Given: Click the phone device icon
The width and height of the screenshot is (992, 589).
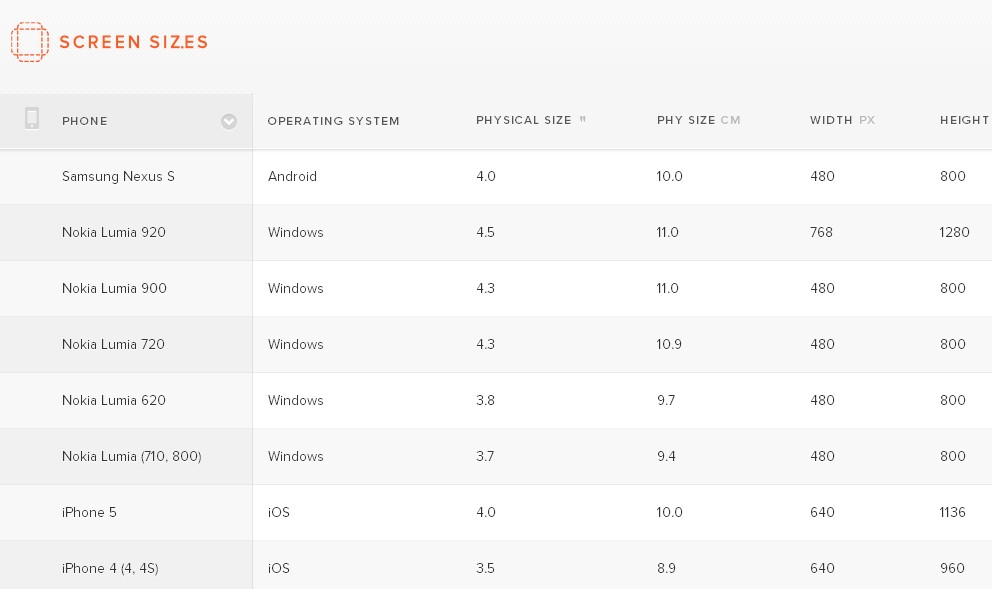Looking at the screenshot, I should pyautogui.click(x=32, y=119).
